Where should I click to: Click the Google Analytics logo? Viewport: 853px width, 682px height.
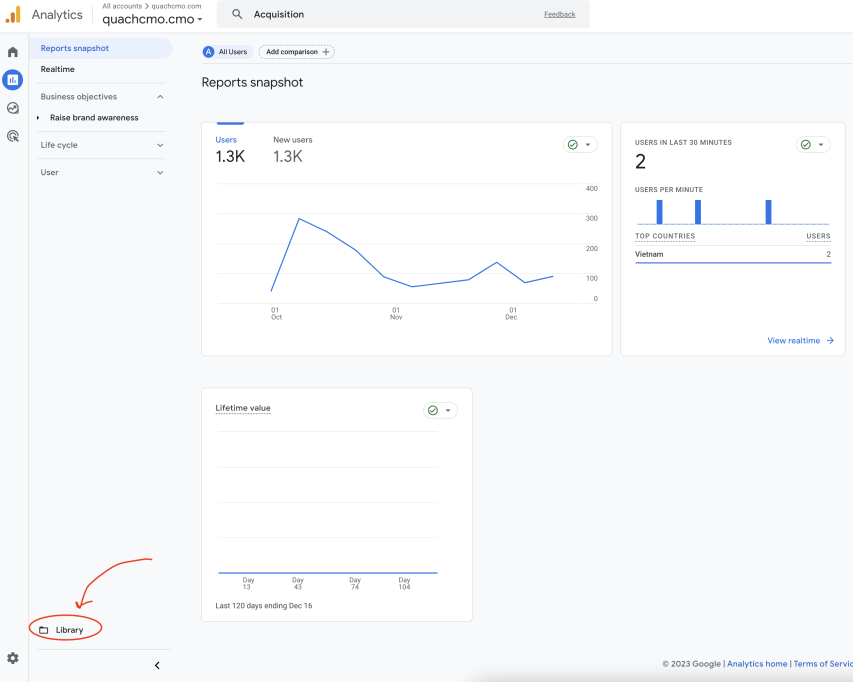pyautogui.click(x=13, y=15)
